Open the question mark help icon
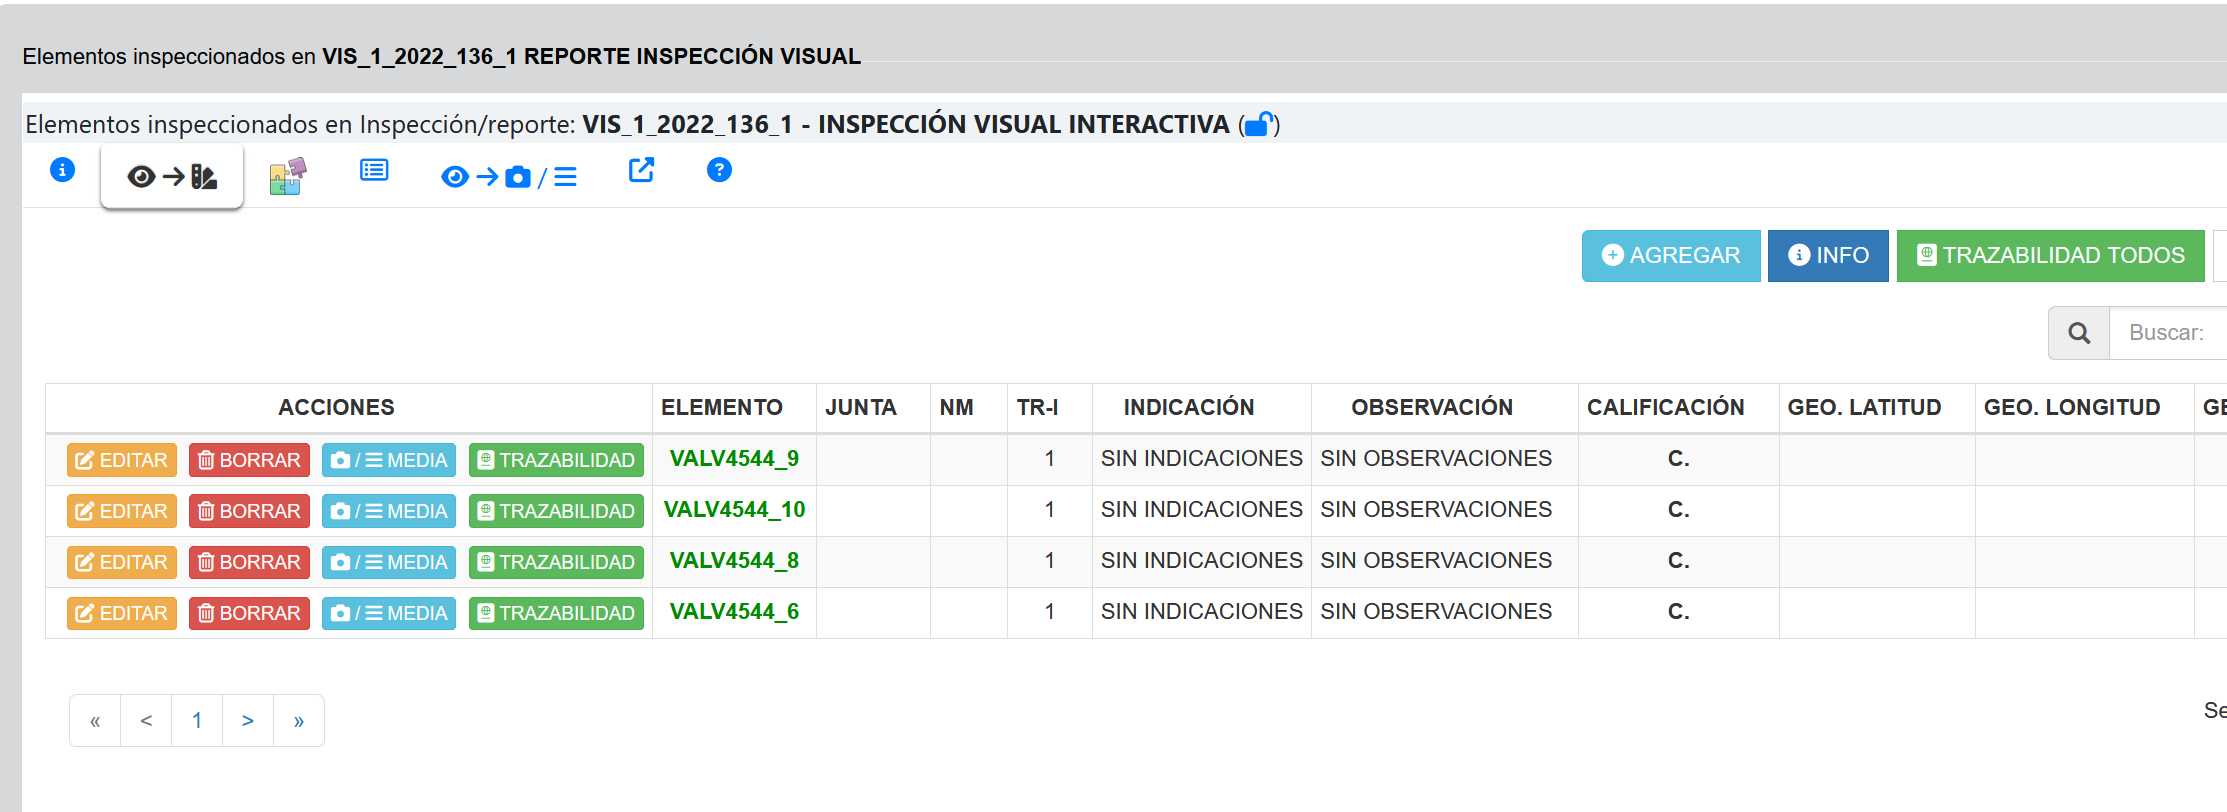 point(719,170)
